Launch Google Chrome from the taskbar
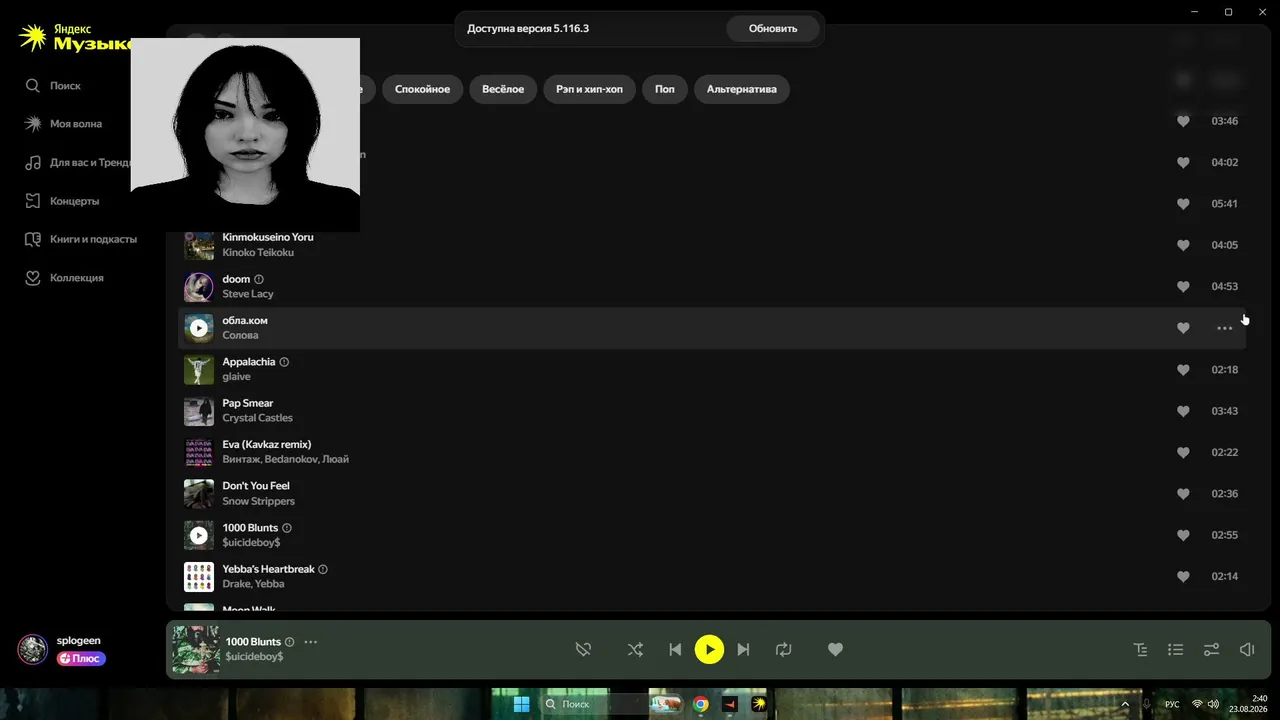 701,704
